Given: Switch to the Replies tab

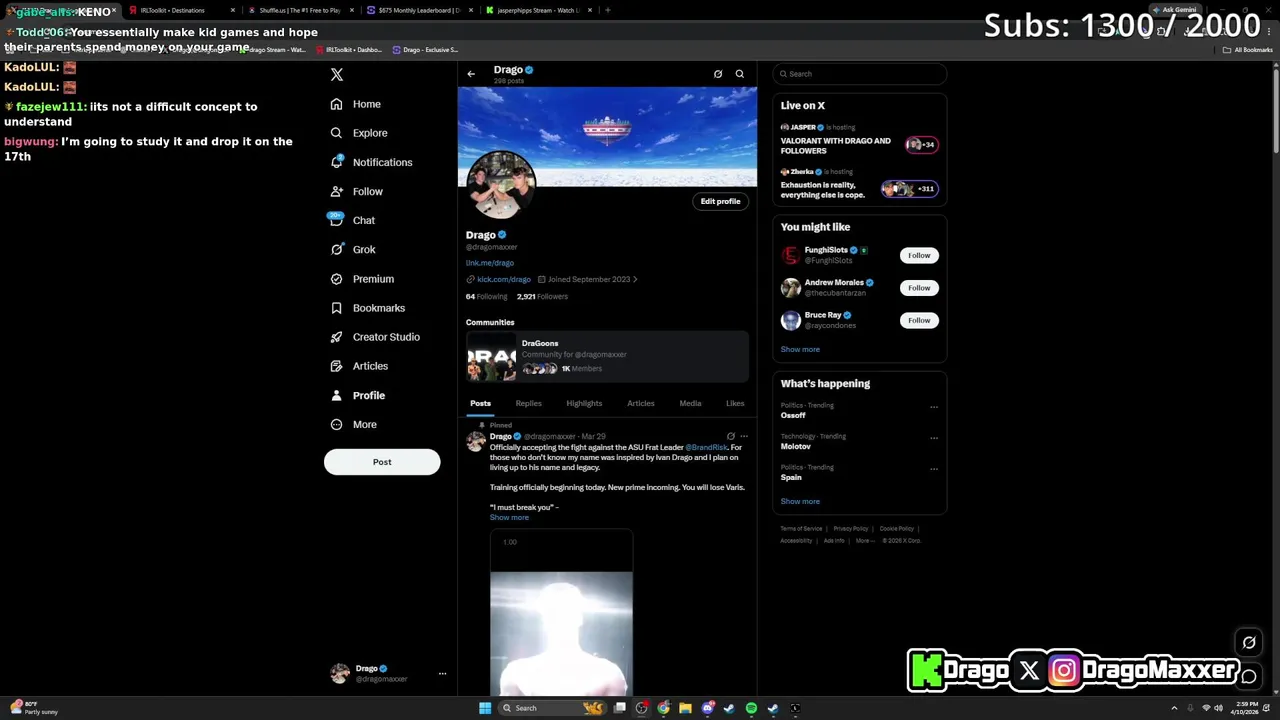Looking at the screenshot, I should 528,403.
